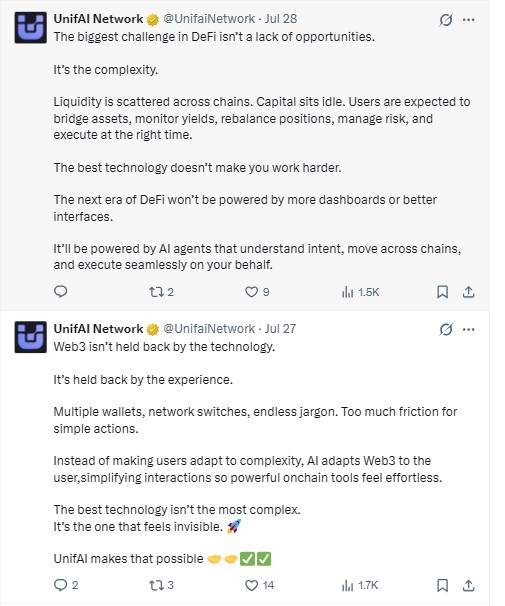Share the Jul 28 DeFi post
Viewport: 505px width, 606px height.
(x=468, y=292)
